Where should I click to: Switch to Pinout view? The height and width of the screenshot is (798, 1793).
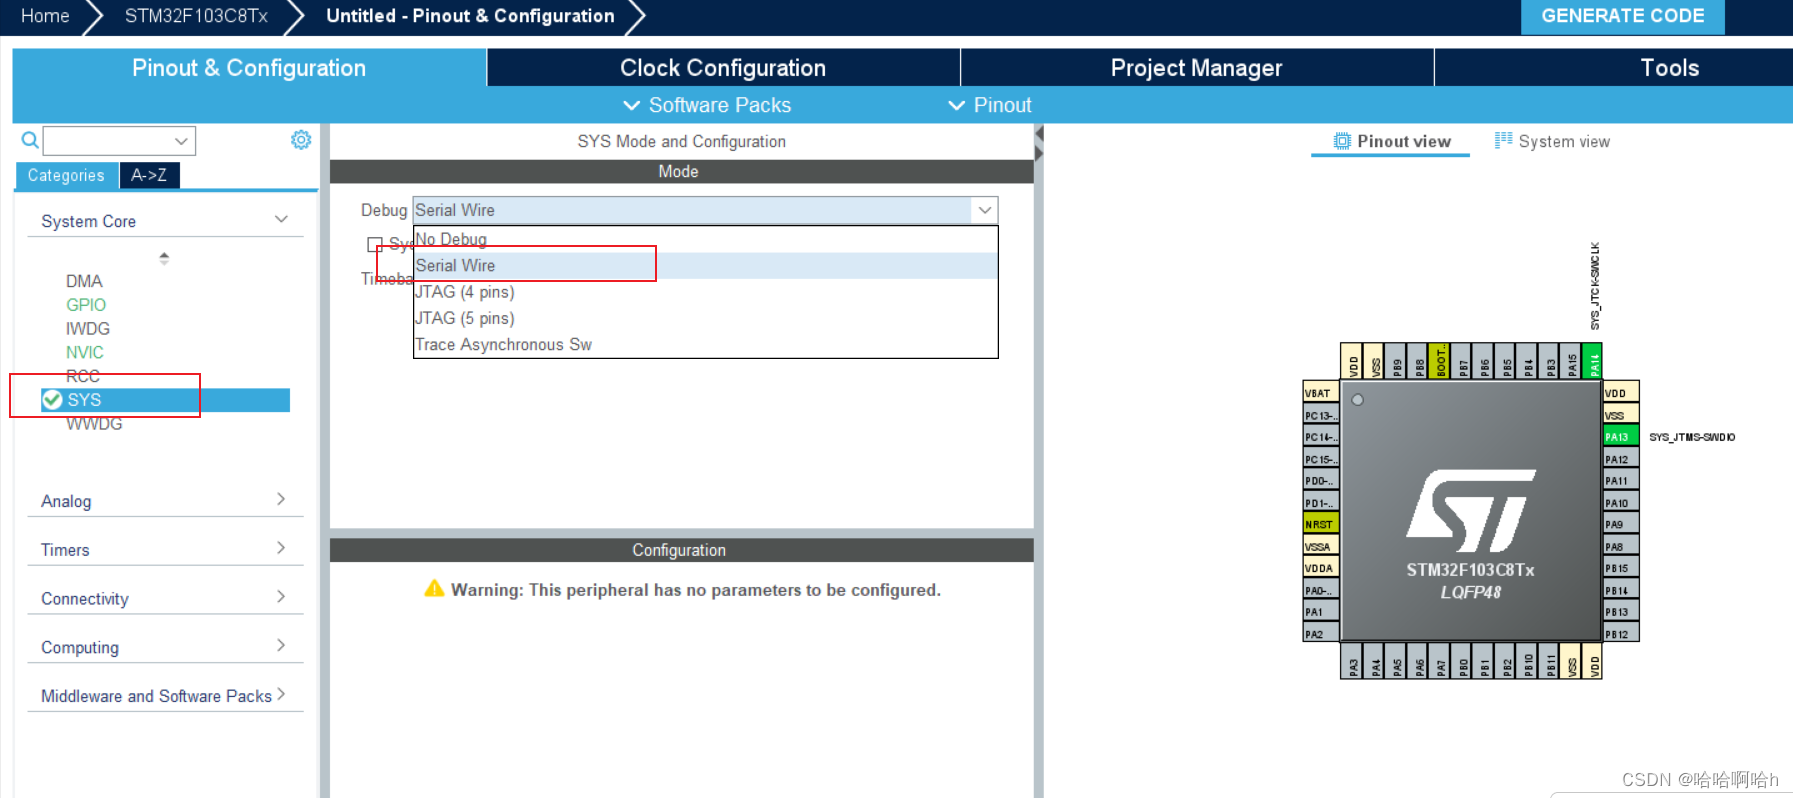[x=1391, y=142]
